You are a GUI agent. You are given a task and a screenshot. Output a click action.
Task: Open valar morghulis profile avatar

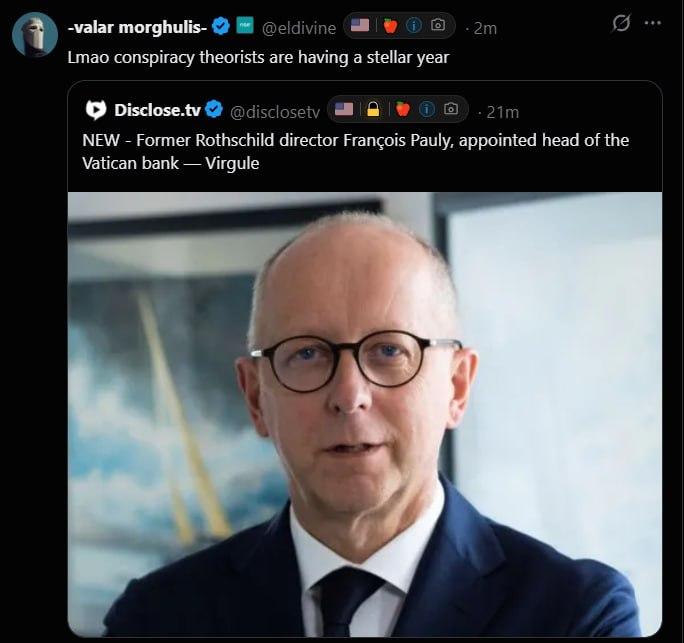pyautogui.click(x=34, y=36)
